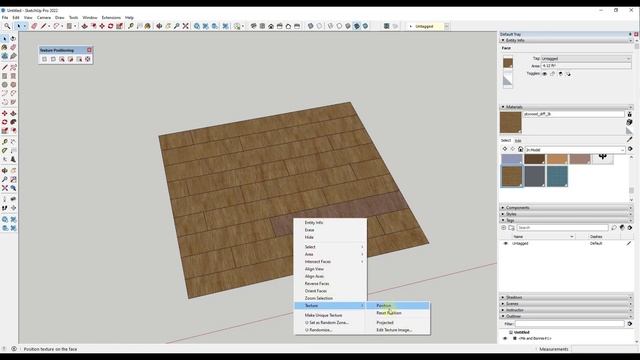Toggle receive shadows in Entity Info
Viewport: 640px width, 360px height.
click(560, 74)
